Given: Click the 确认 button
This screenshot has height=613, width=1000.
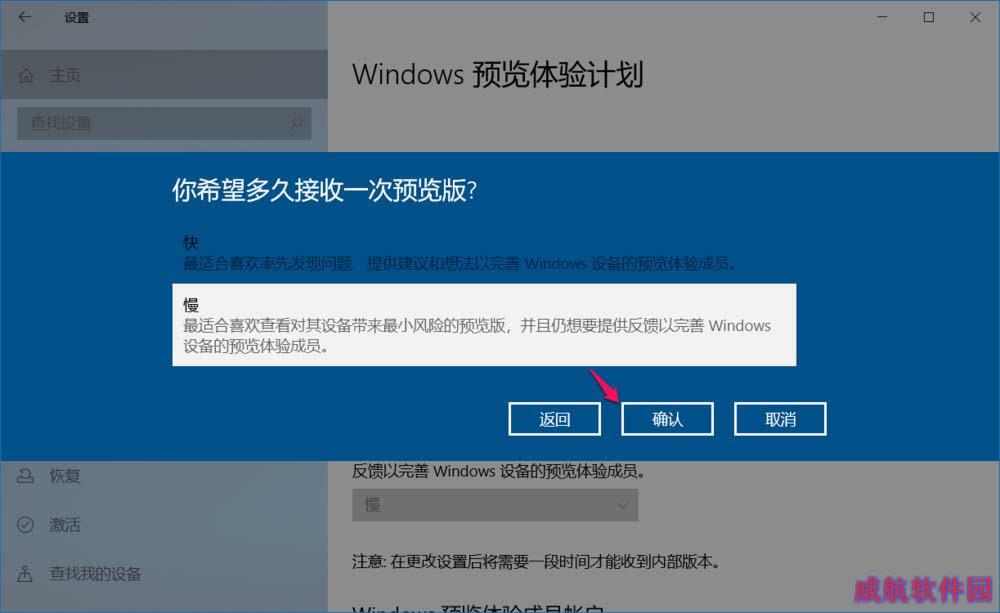Looking at the screenshot, I should point(667,419).
